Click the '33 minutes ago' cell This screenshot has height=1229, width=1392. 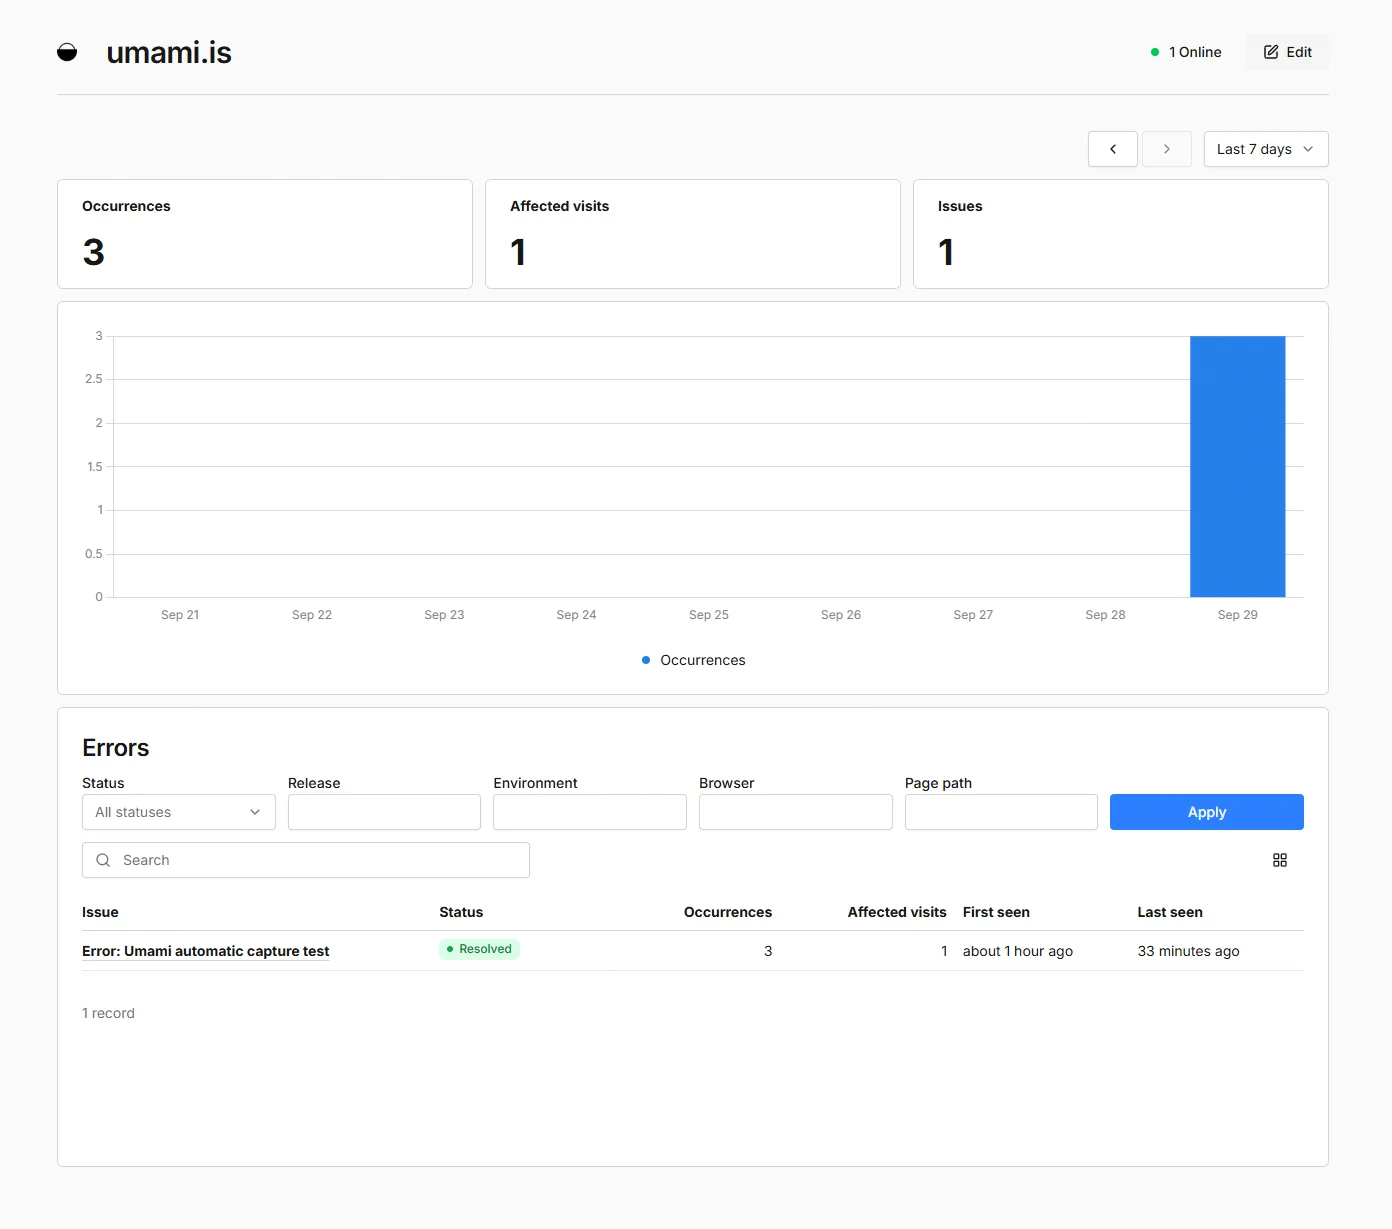(x=1188, y=951)
